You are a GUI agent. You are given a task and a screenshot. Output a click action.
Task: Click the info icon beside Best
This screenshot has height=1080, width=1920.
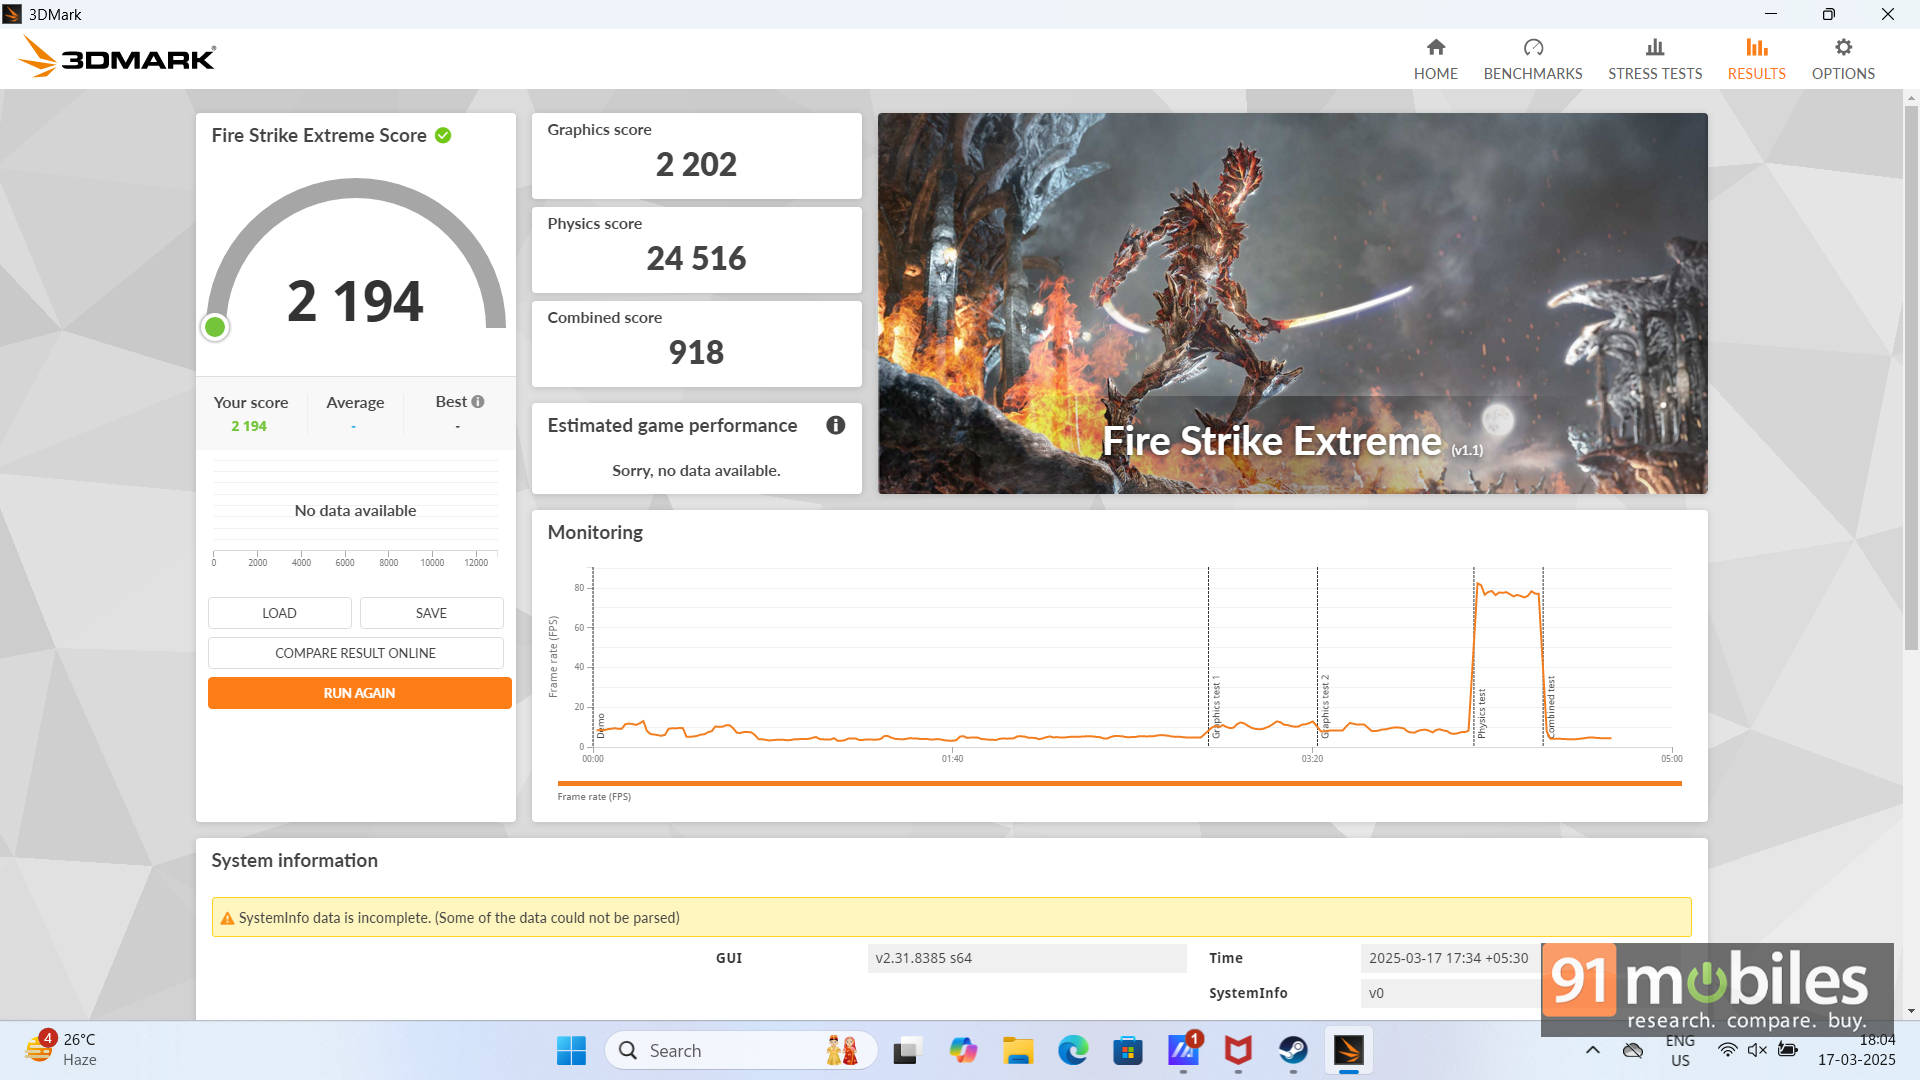(x=478, y=401)
